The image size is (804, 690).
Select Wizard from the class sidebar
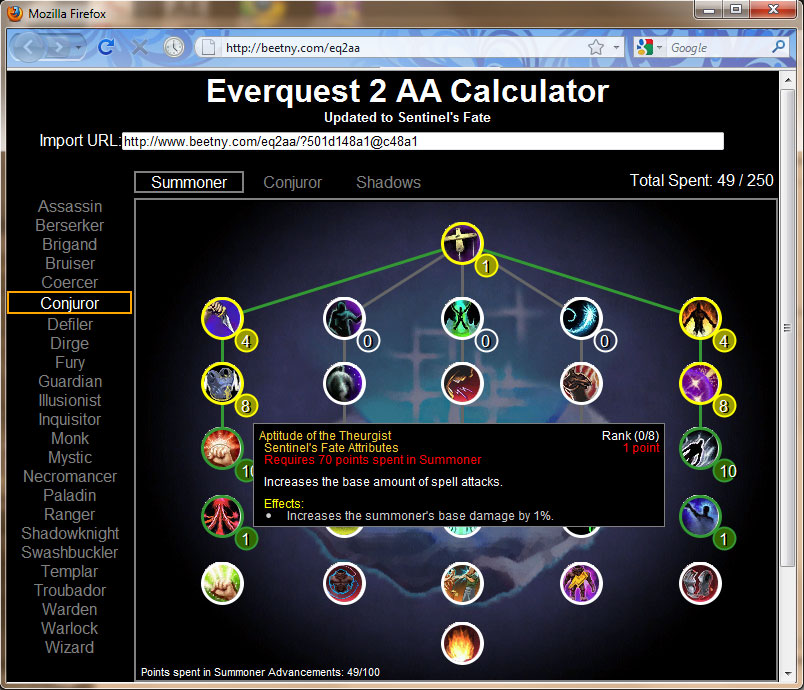[69, 647]
